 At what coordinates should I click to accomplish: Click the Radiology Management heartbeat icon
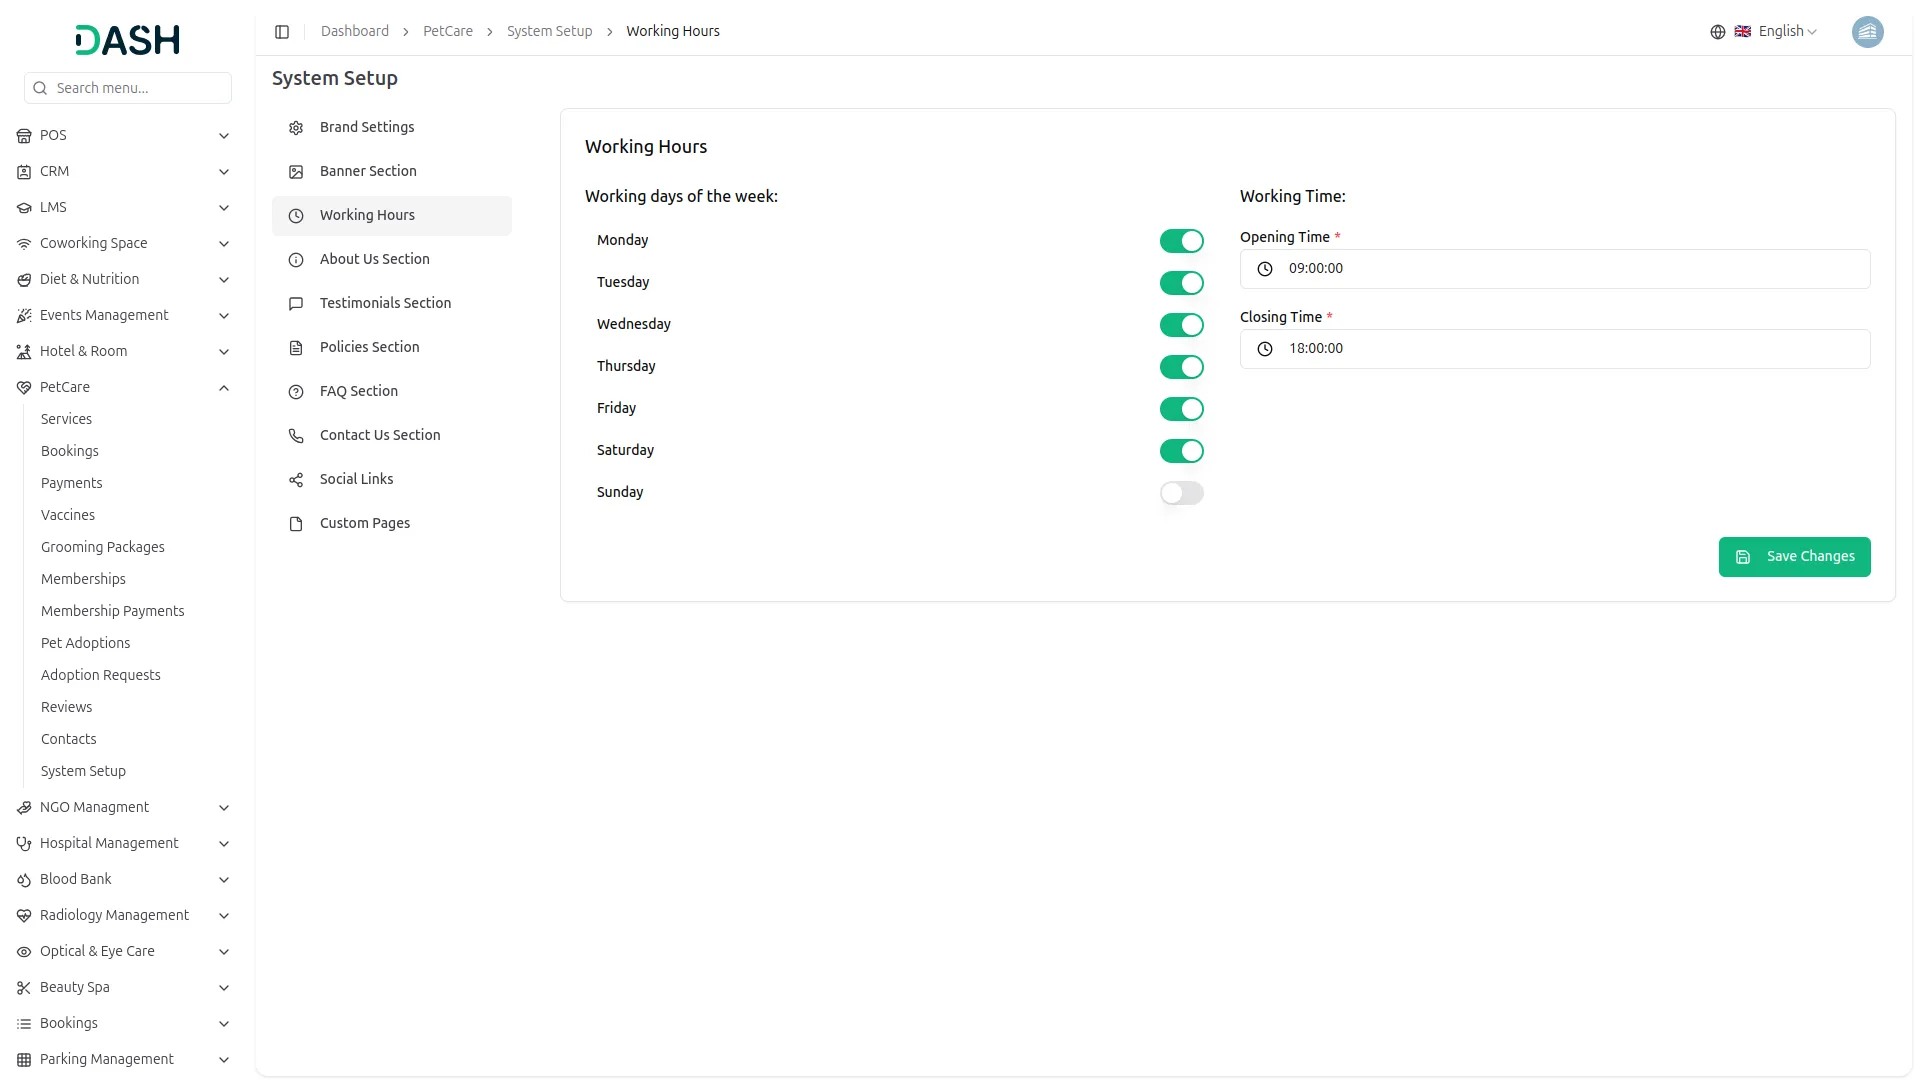click(24, 916)
